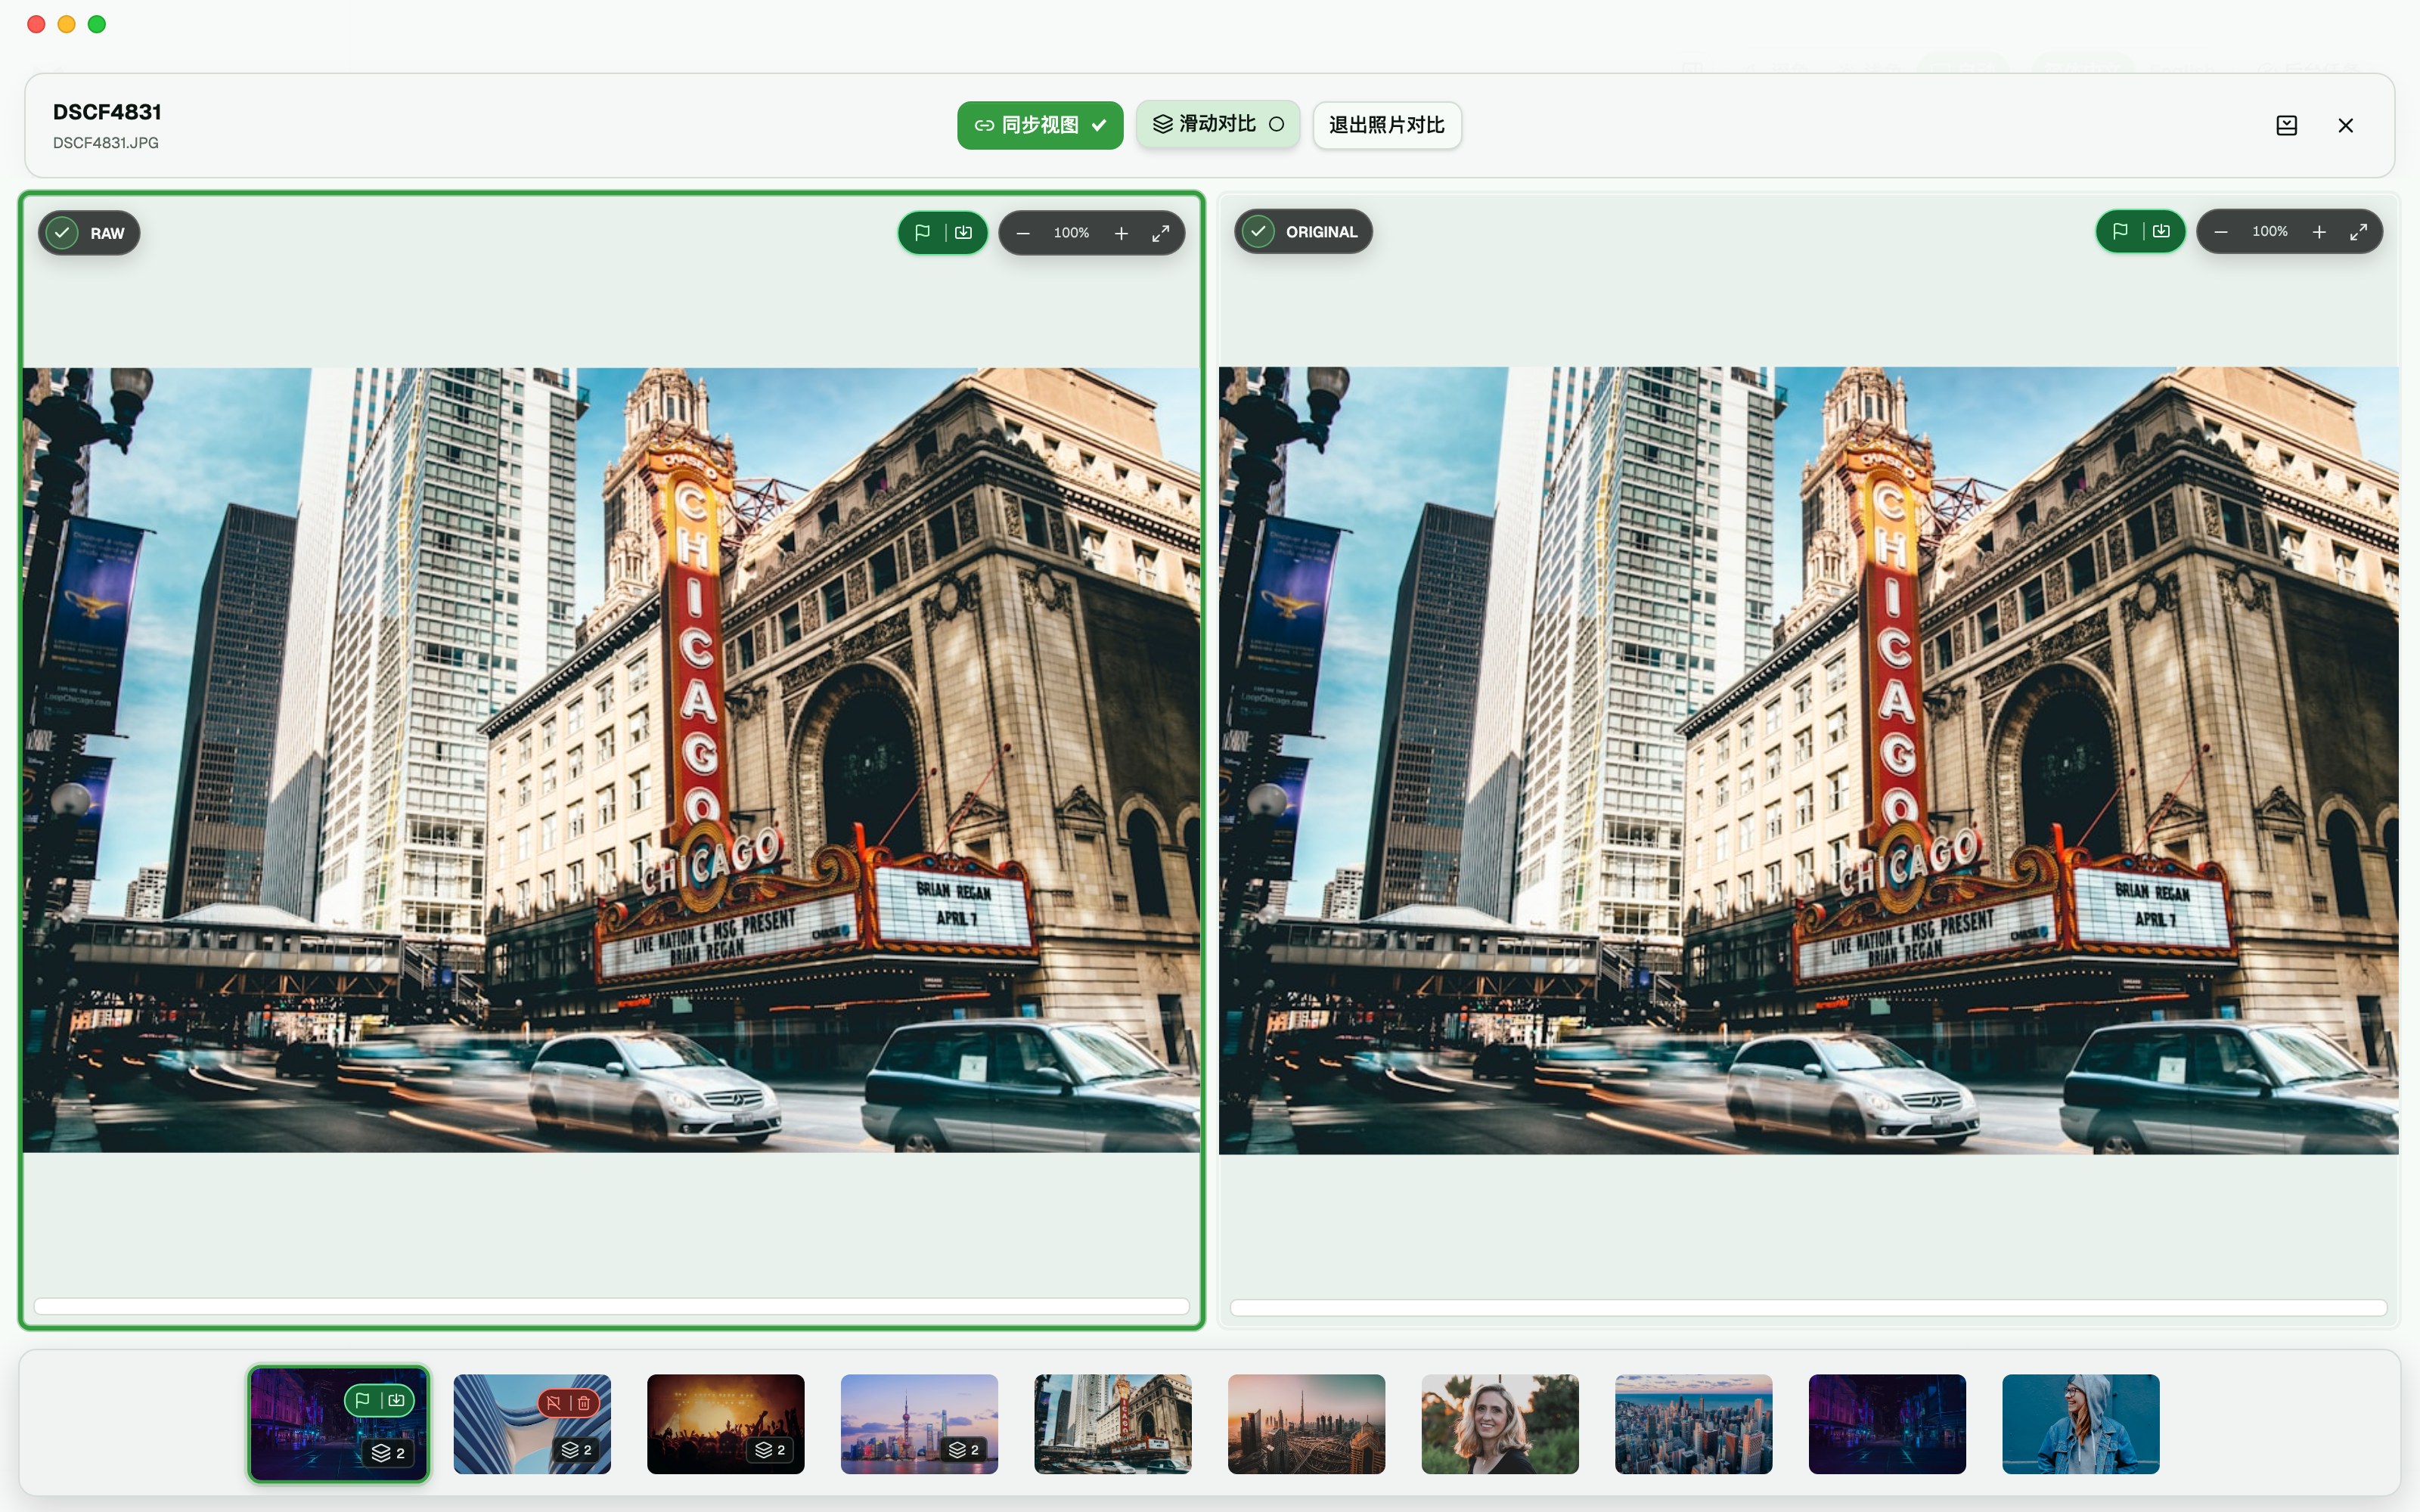Select the Chicago theatre thumbnail
Viewport: 2420px width, 1512px height.
(x=1113, y=1423)
